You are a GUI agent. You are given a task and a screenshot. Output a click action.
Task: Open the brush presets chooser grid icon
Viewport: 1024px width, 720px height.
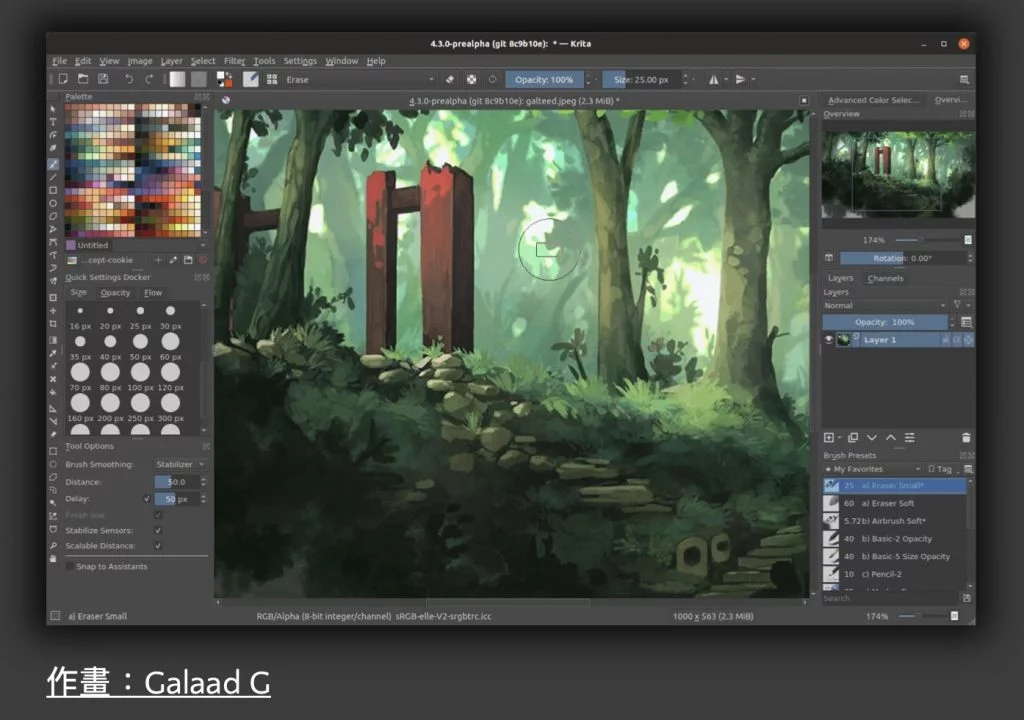coord(271,79)
